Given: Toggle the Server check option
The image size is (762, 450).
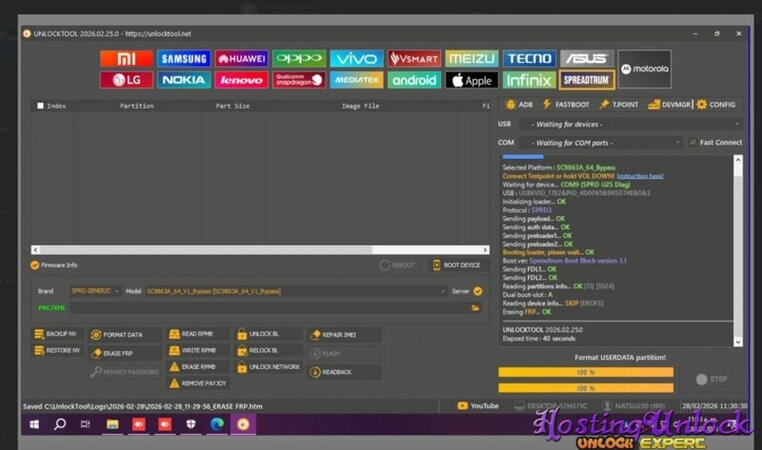Looking at the screenshot, I should [x=478, y=291].
